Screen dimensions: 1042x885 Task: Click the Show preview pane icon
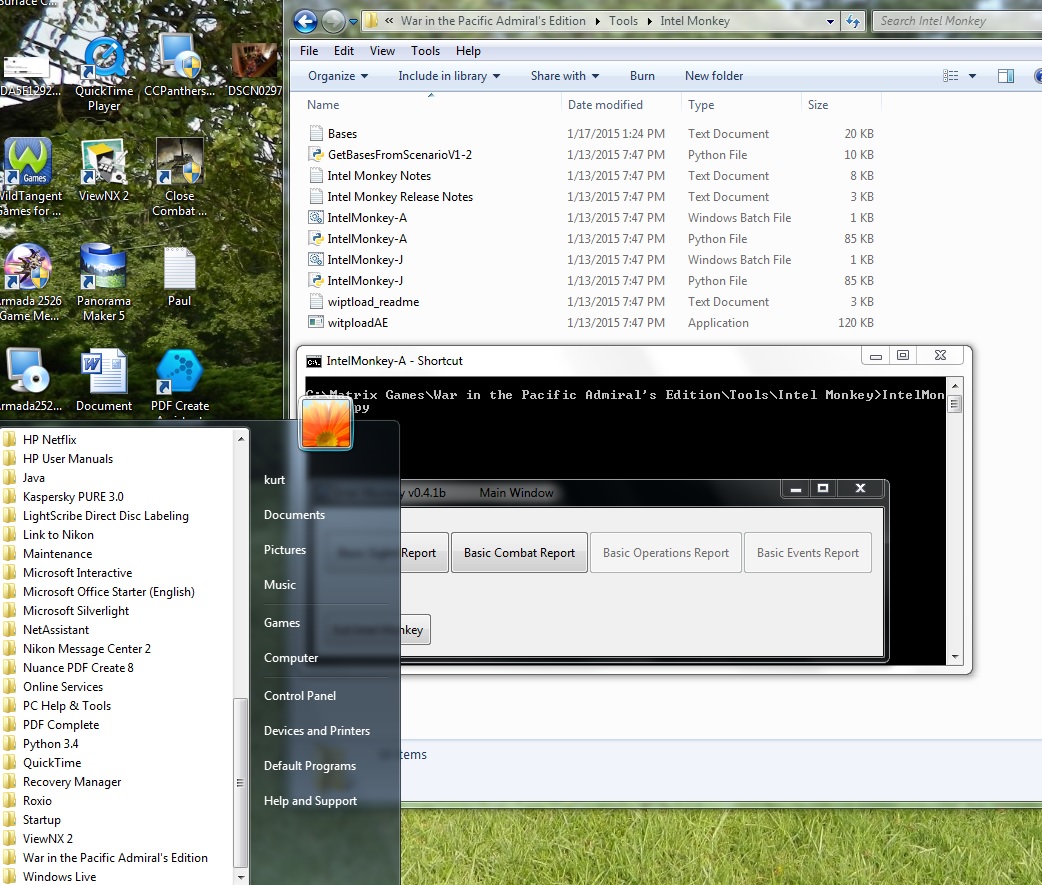(1006, 76)
